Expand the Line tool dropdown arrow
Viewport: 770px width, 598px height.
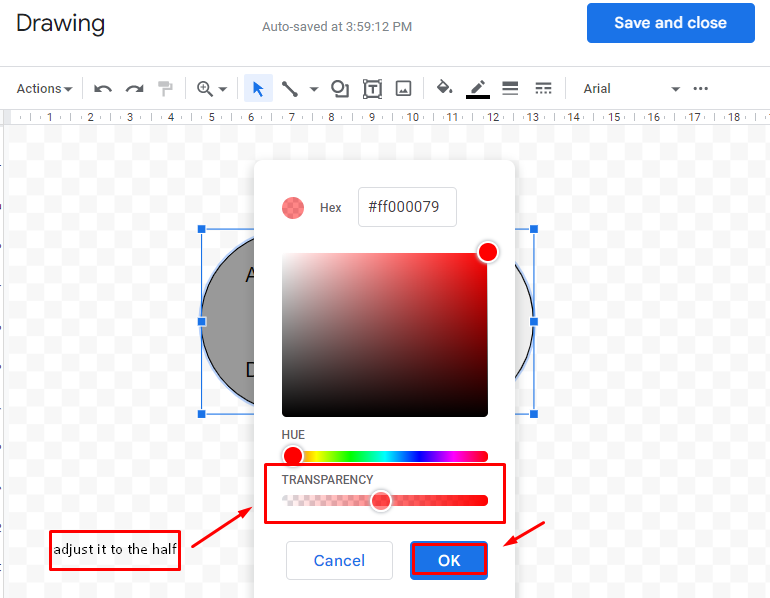click(x=314, y=89)
